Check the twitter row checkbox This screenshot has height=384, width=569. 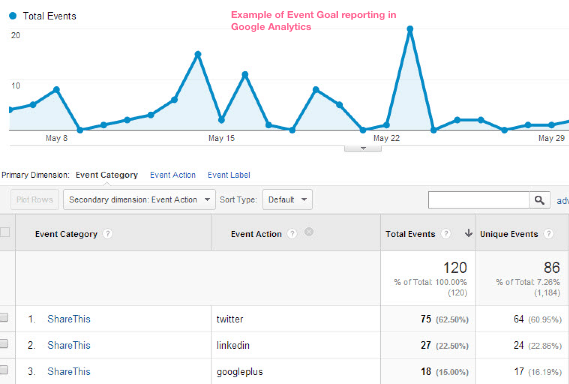tap(4, 318)
